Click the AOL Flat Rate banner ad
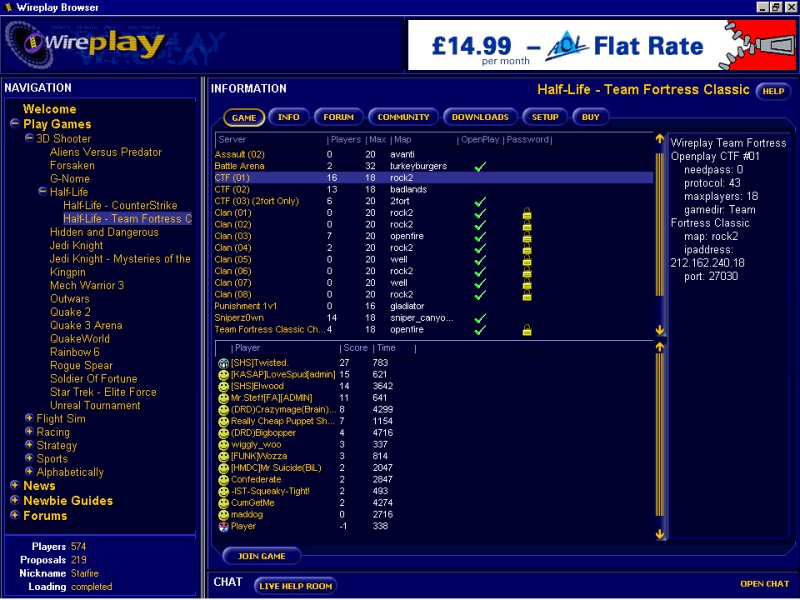 click(x=603, y=45)
